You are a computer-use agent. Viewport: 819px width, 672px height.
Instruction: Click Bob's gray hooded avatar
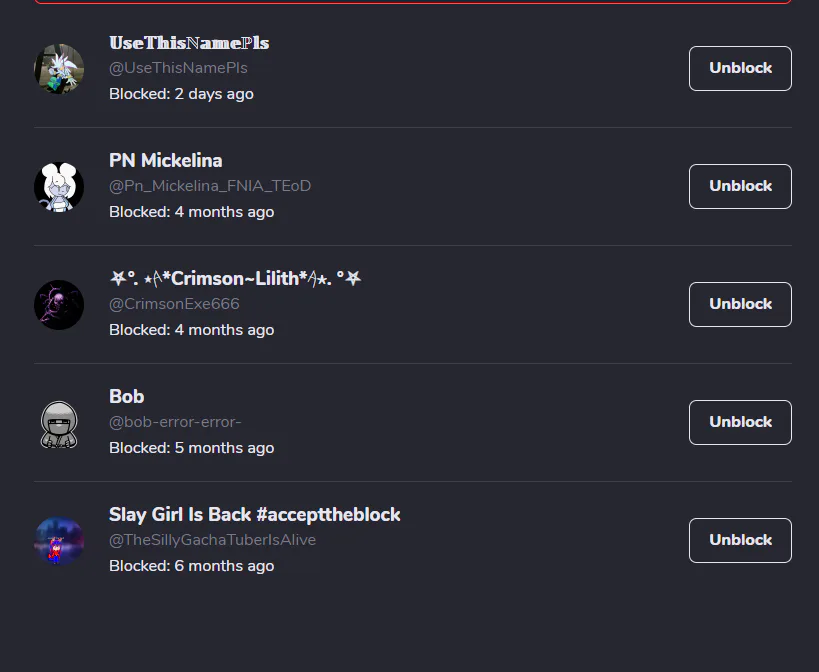click(x=59, y=423)
